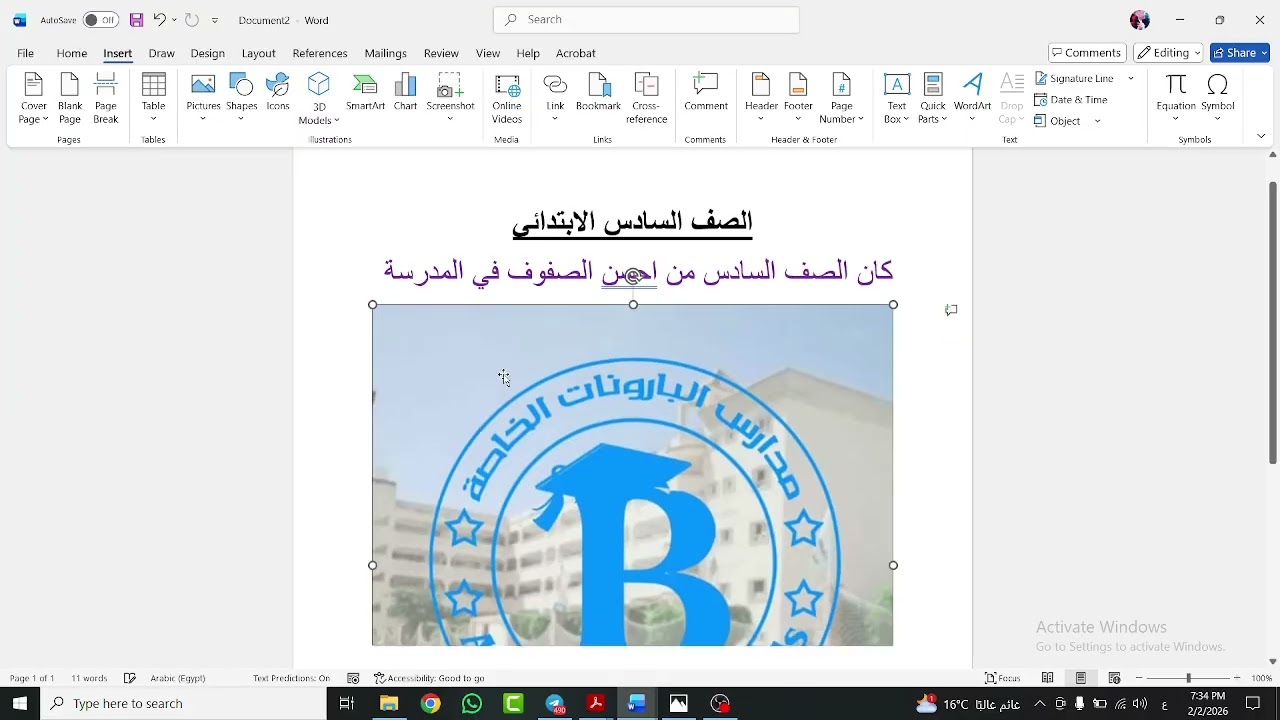Undo the last action
The width and height of the screenshot is (1280, 720).
tap(159, 20)
